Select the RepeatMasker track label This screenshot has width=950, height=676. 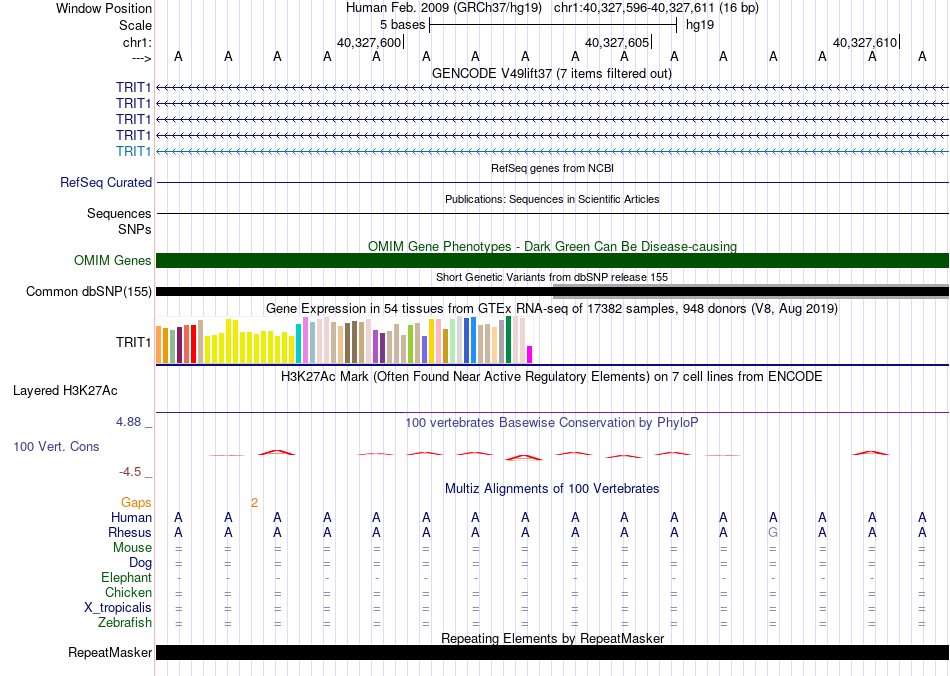coord(110,653)
